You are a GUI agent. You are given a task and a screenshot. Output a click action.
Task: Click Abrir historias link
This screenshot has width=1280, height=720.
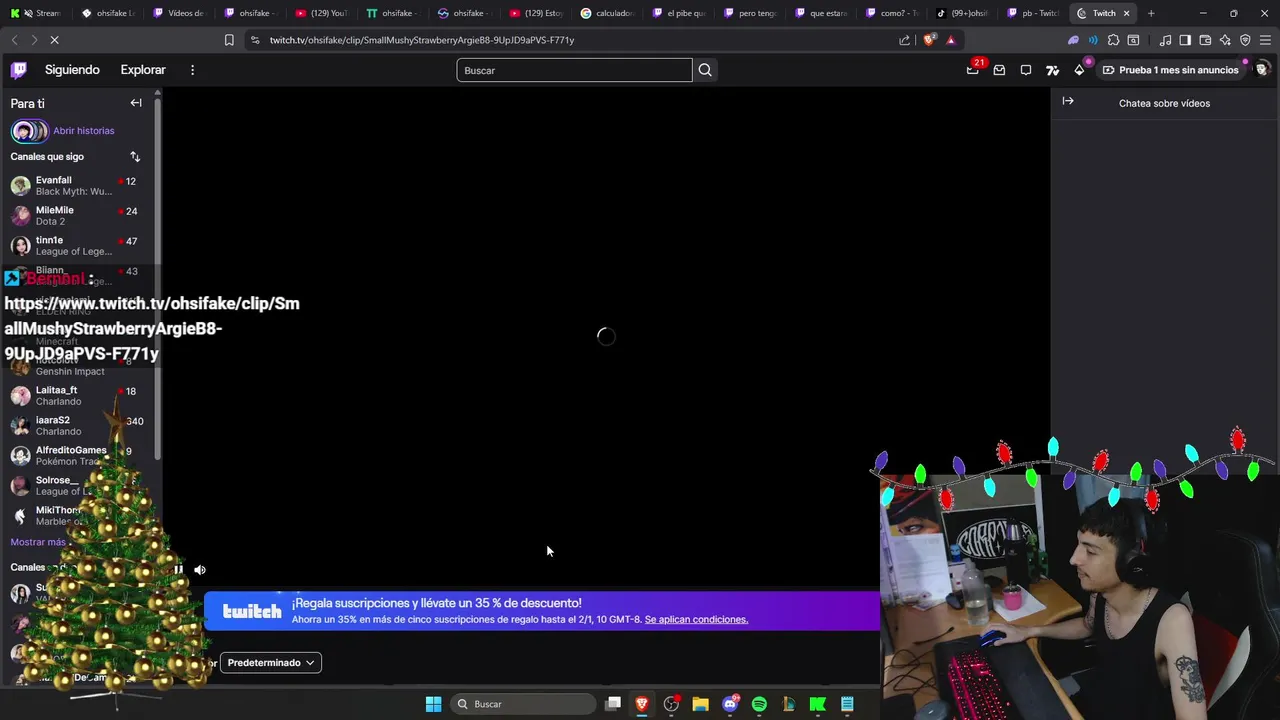pos(84,131)
